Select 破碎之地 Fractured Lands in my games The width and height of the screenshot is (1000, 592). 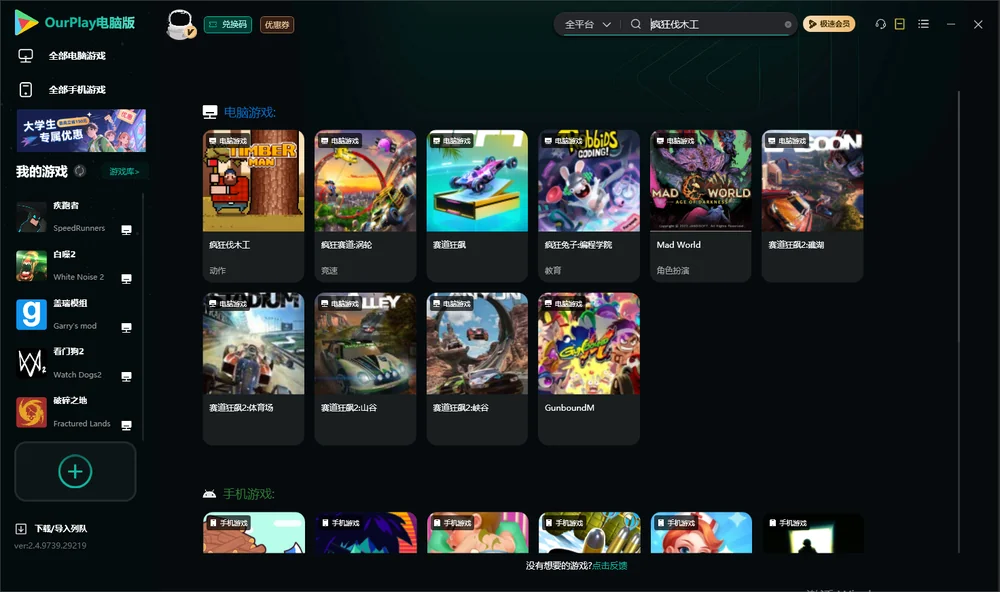click(75, 412)
